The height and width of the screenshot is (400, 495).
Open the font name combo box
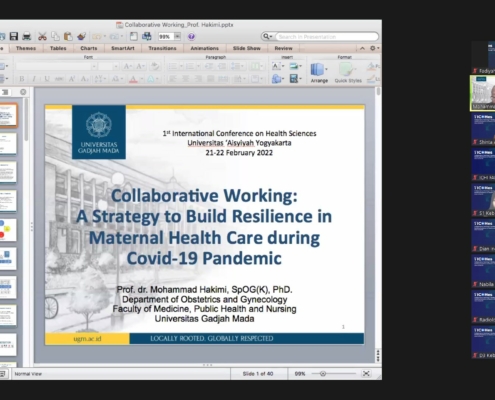click(56, 67)
